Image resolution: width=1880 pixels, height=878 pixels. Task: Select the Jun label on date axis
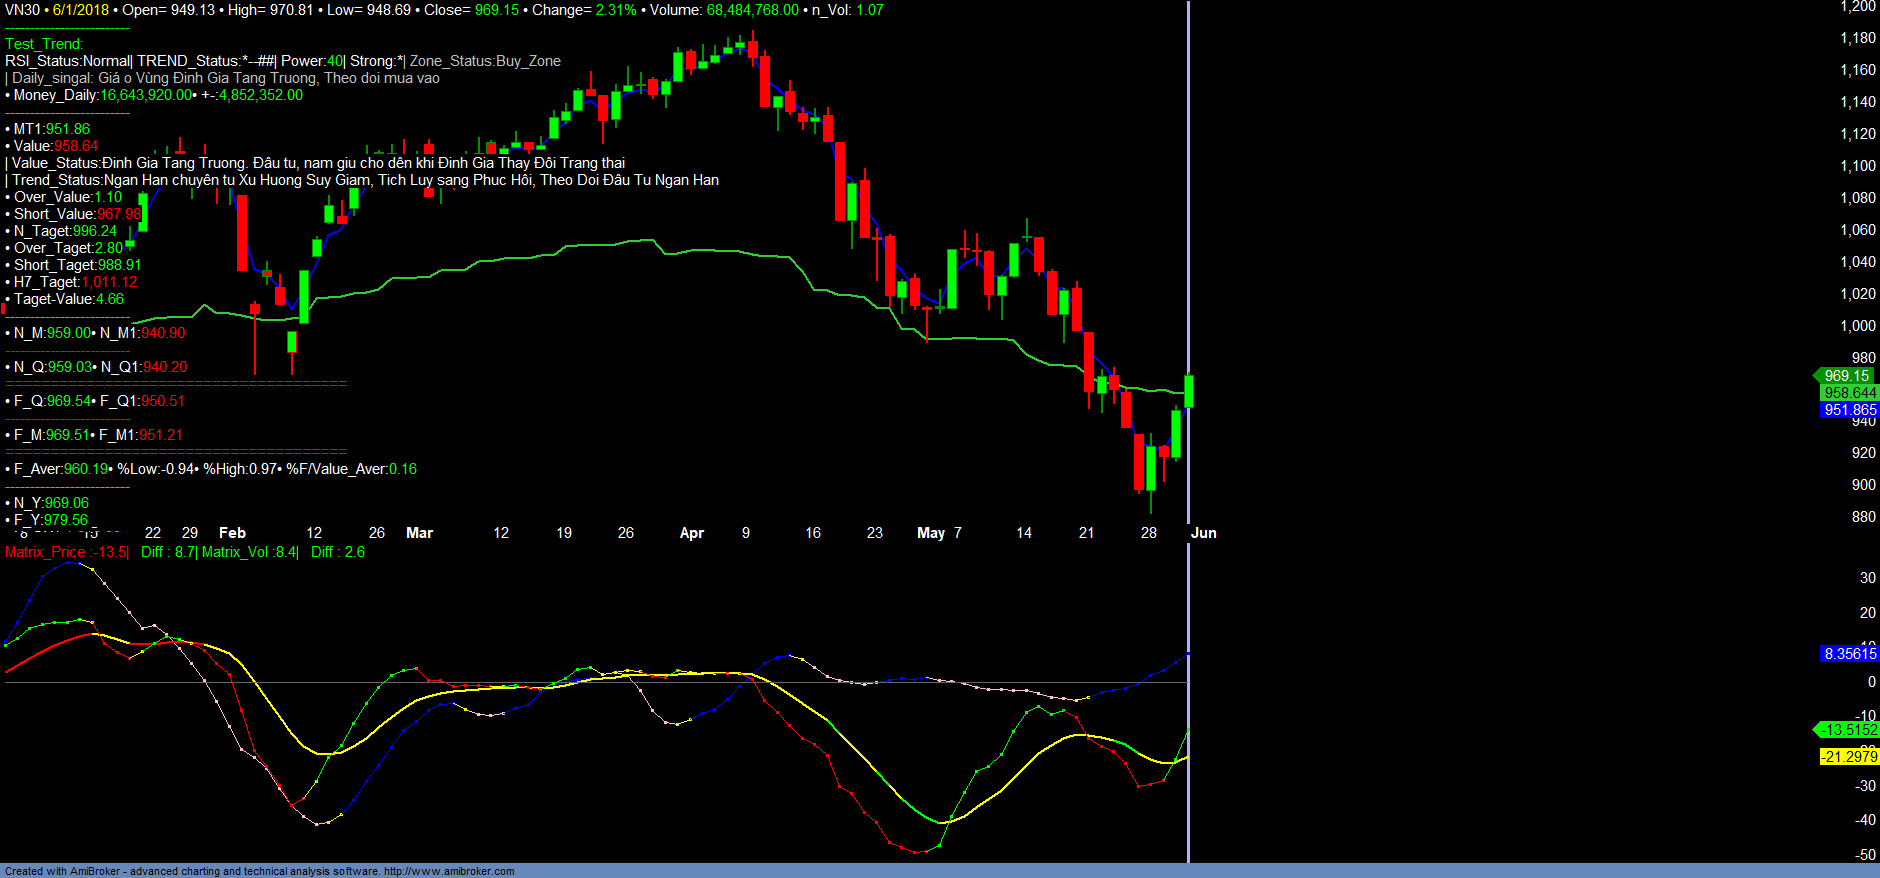pyautogui.click(x=1203, y=533)
